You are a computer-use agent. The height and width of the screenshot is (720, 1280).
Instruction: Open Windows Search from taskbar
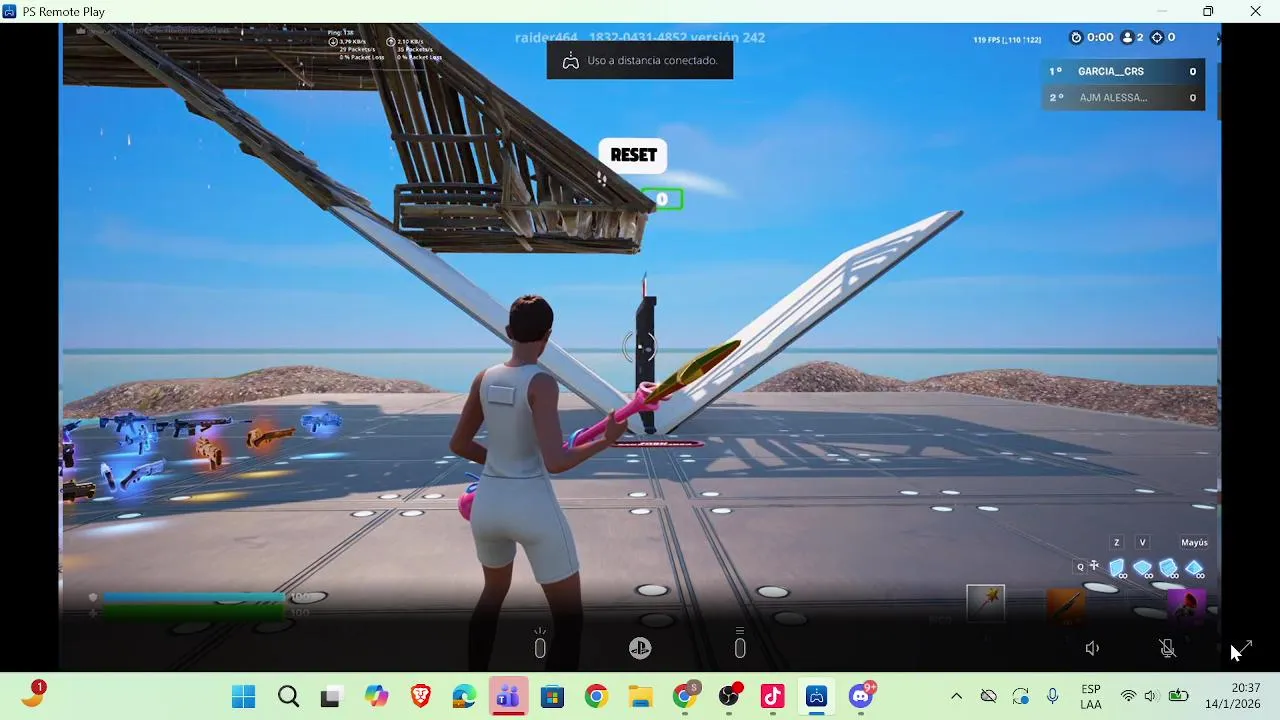coord(288,697)
